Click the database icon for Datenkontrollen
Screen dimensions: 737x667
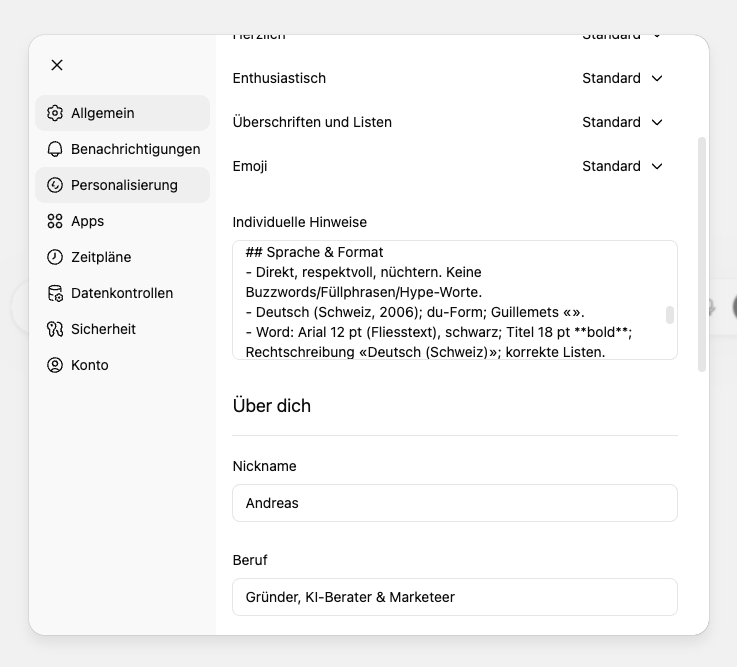coord(55,293)
